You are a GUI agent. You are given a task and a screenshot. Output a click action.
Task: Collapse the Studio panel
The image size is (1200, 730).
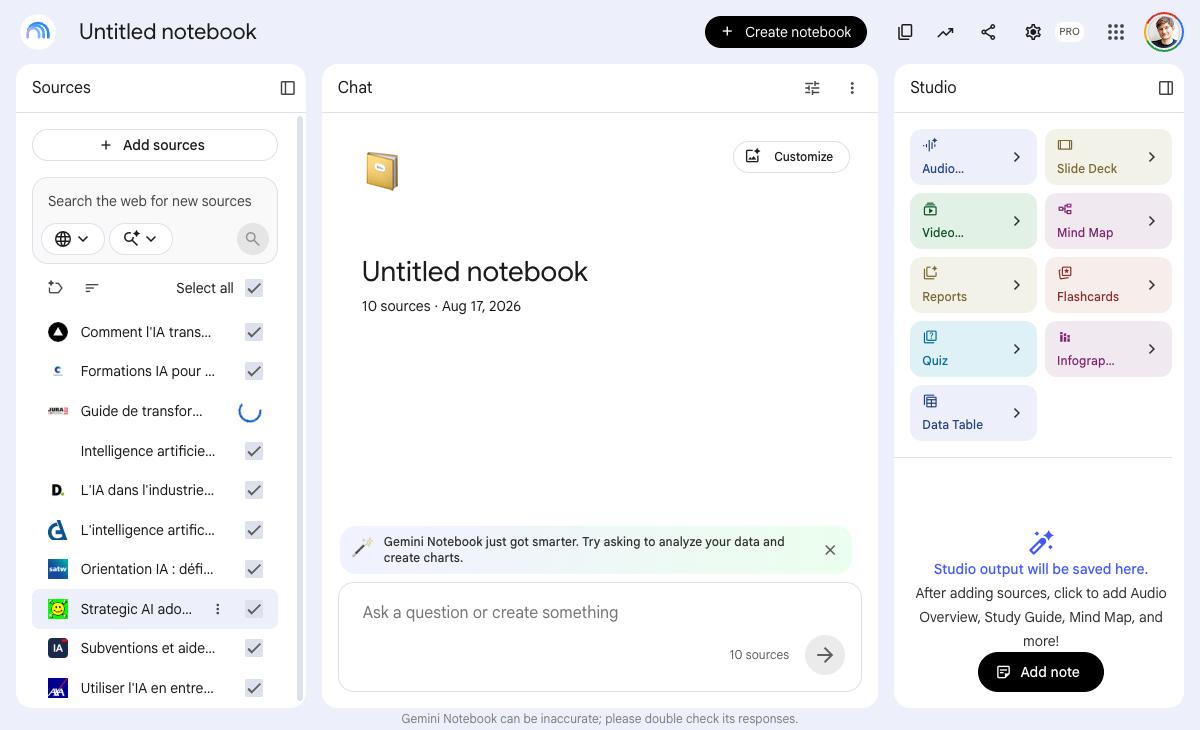point(1166,88)
